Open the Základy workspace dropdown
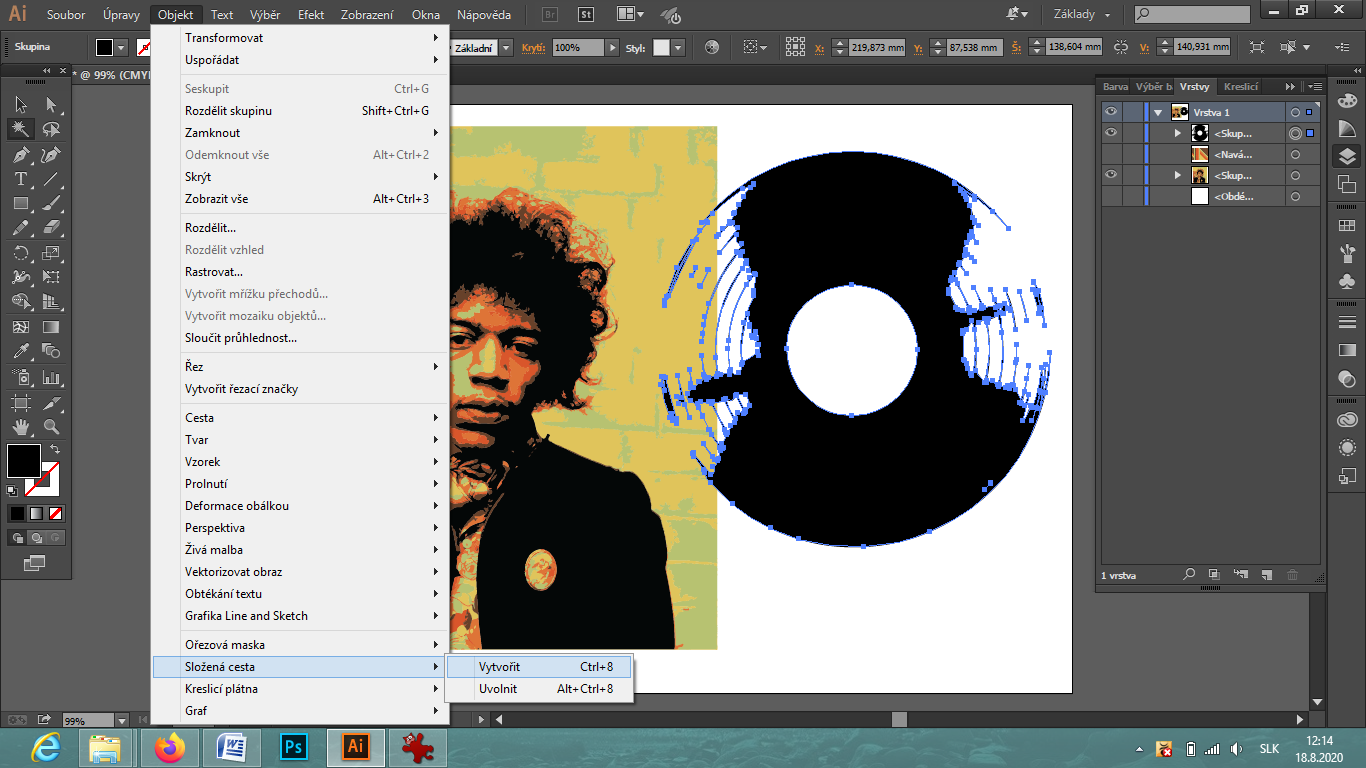The width and height of the screenshot is (1366, 768). pos(1082,15)
